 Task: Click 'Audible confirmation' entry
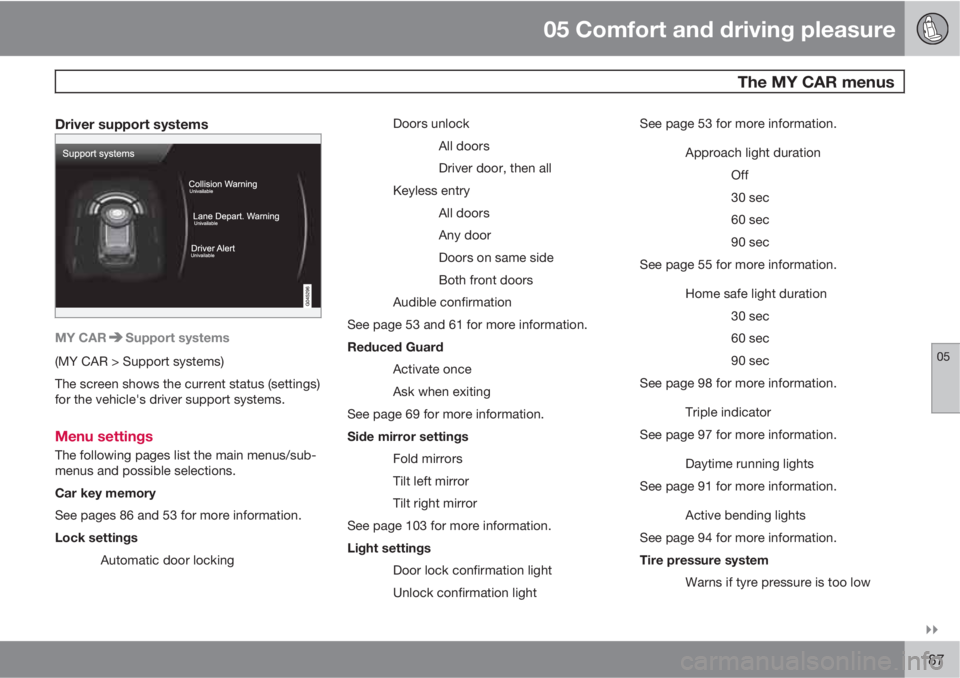click(452, 302)
